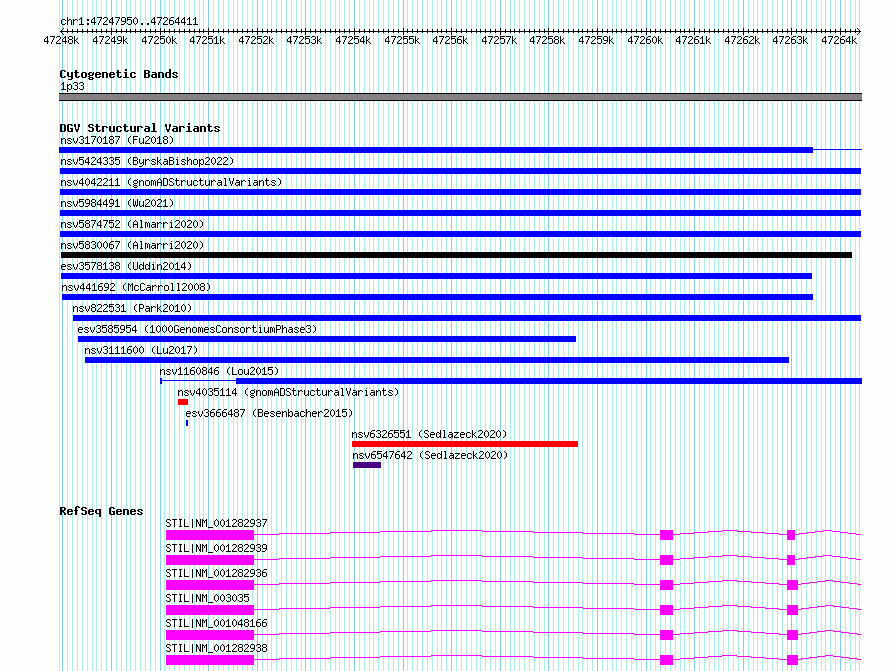Select nsv6547642 (Sedlazeck2020) label

pos(430,455)
